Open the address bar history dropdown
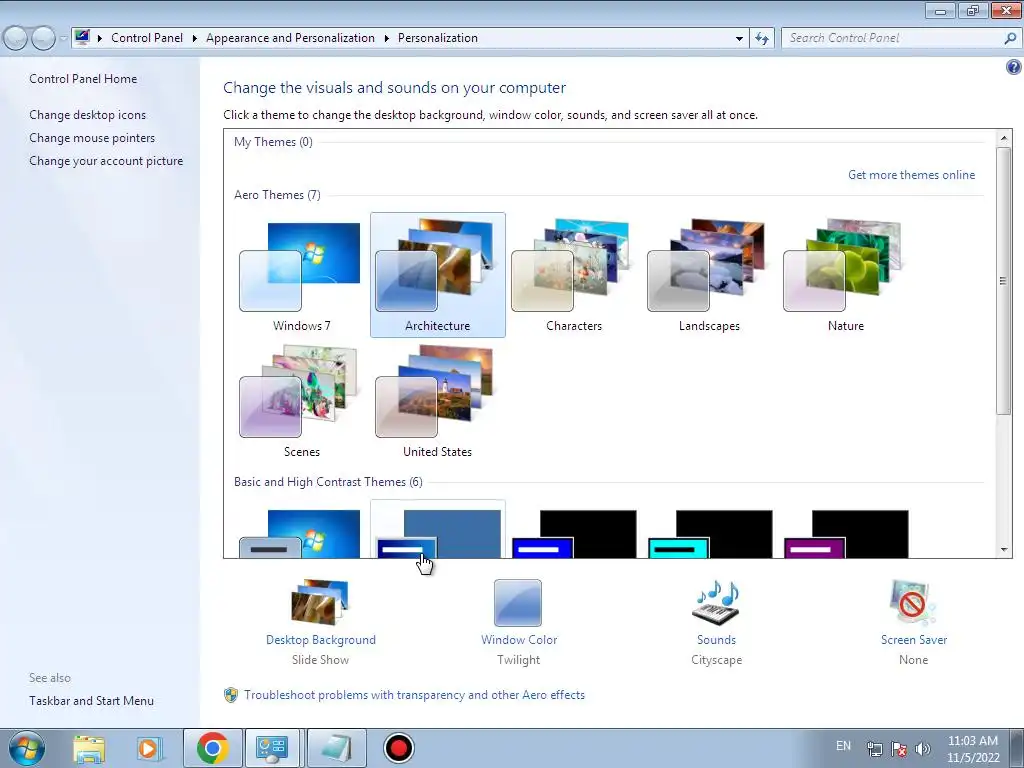 coord(739,39)
